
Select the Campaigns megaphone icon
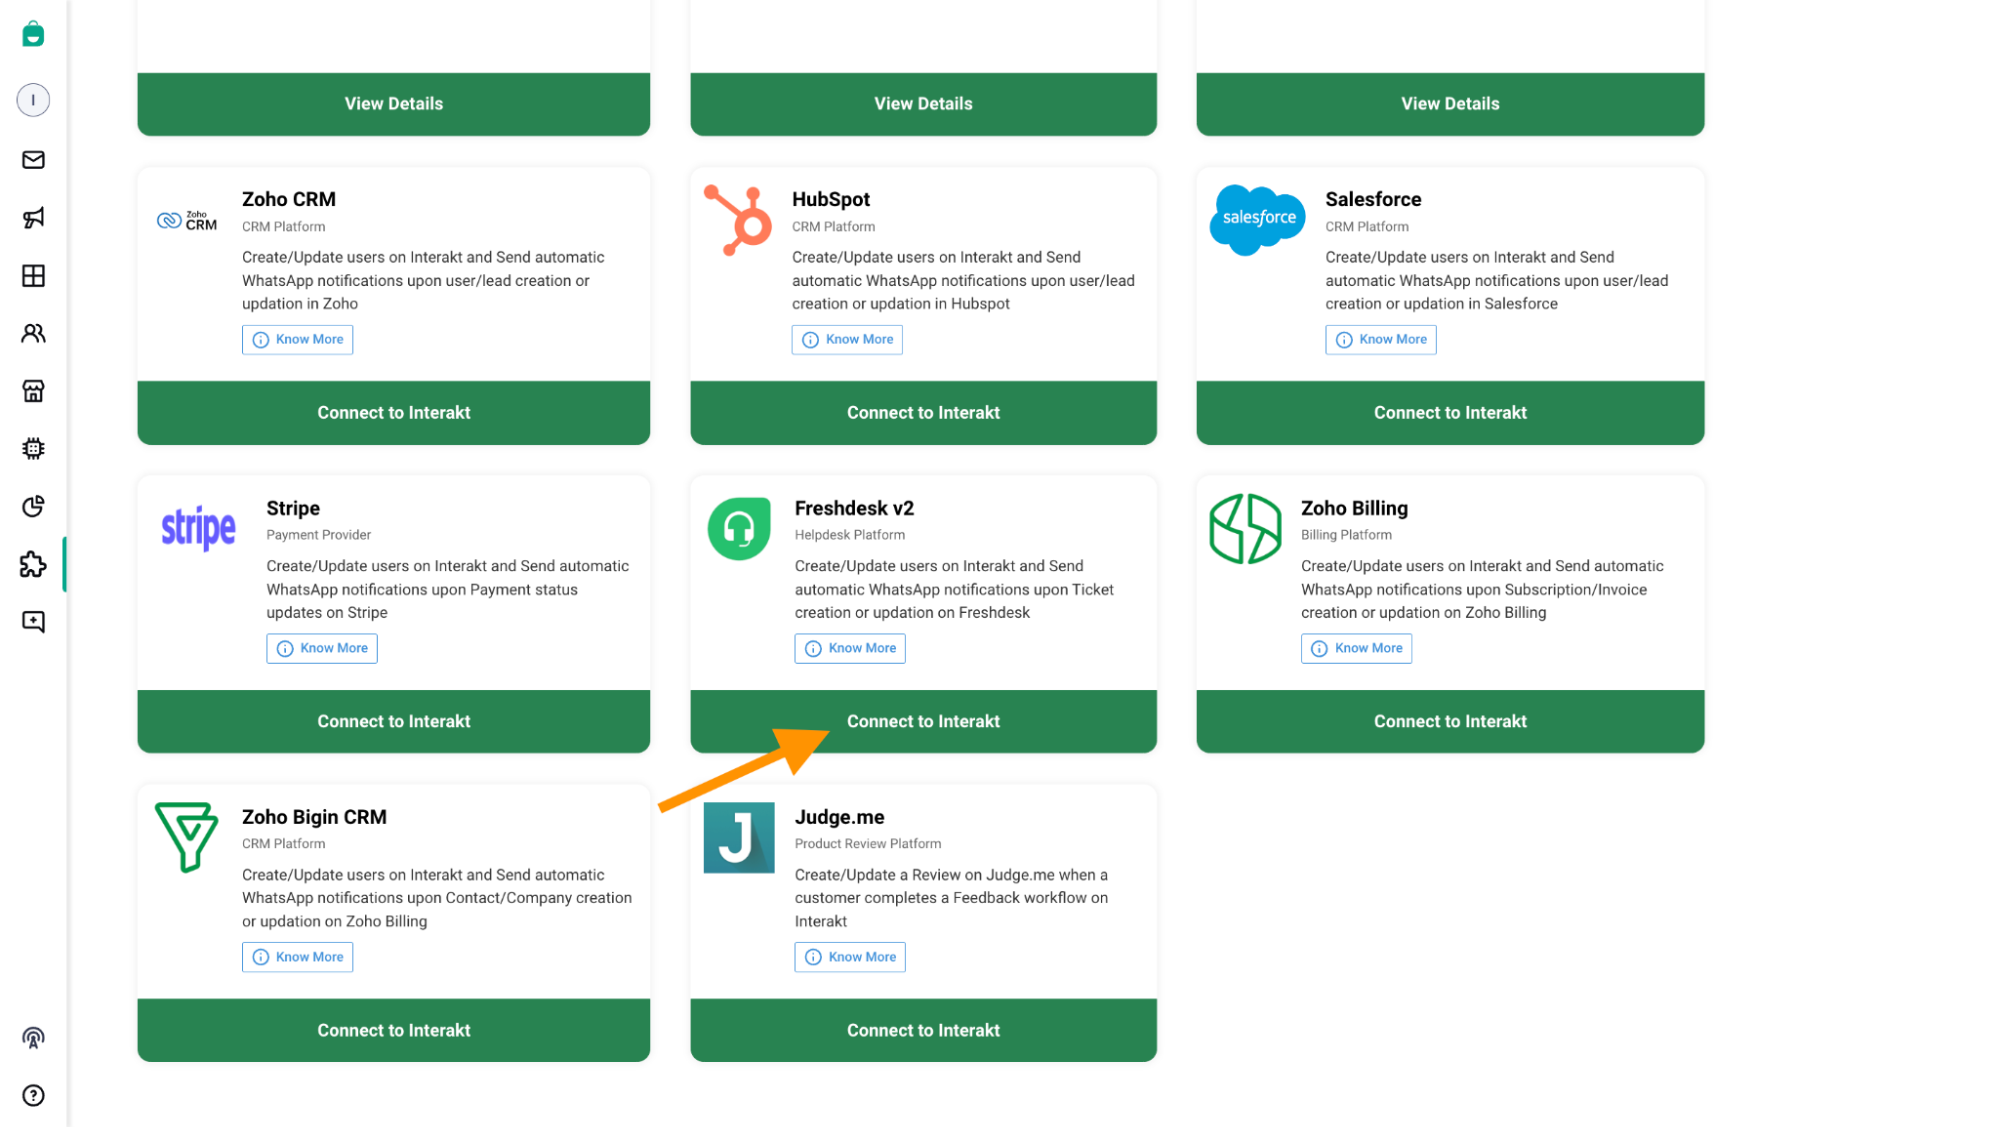coord(33,218)
